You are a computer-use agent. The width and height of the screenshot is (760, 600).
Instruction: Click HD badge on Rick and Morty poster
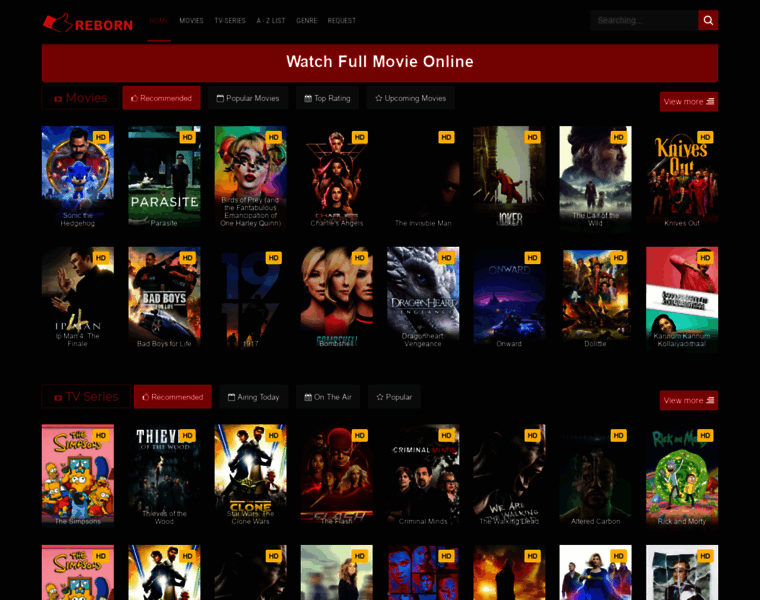[x=705, y=436]
